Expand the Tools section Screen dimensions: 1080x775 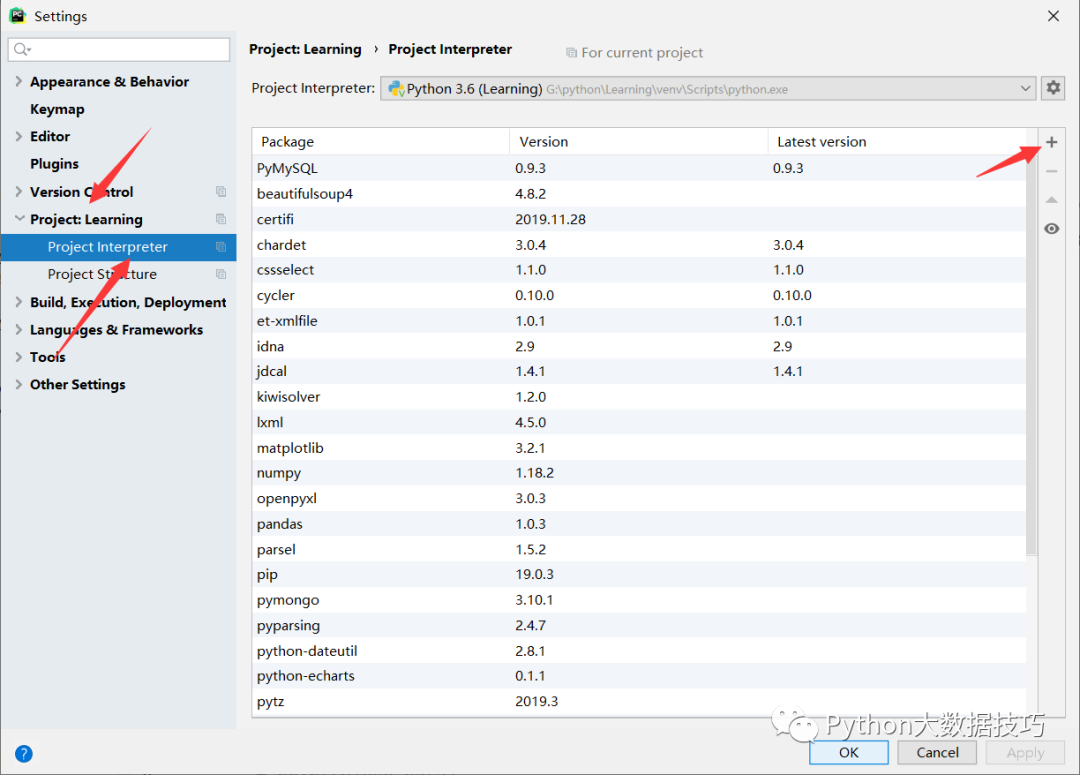point(19,357)
